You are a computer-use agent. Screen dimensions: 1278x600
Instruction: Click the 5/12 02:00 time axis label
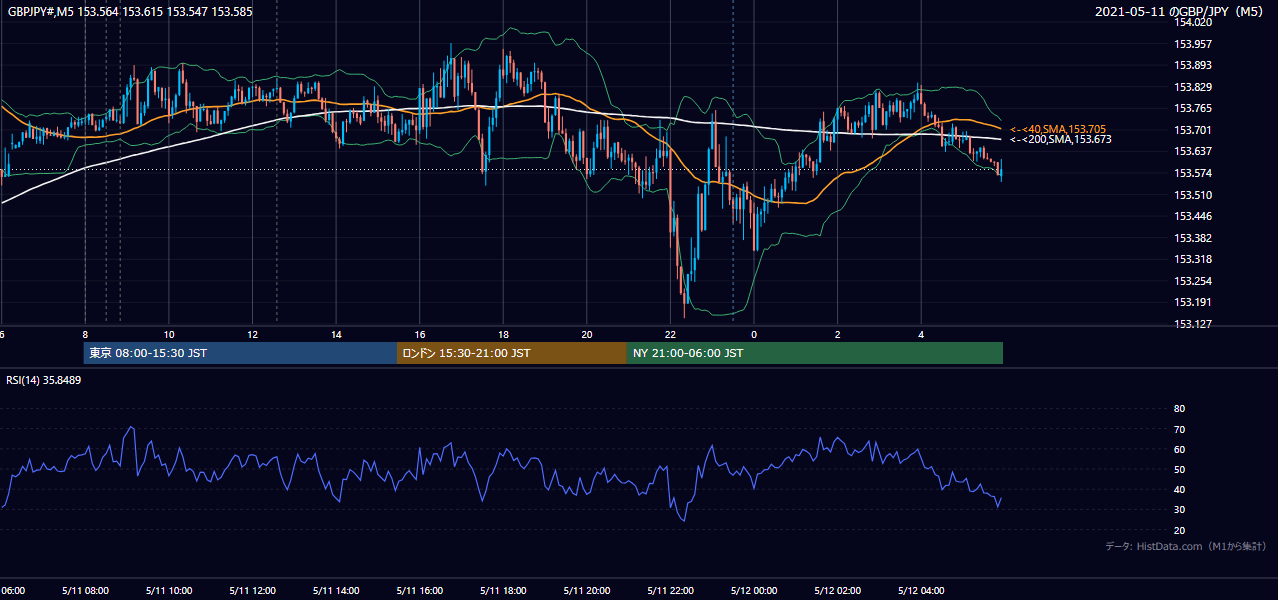tap(838, 591)
